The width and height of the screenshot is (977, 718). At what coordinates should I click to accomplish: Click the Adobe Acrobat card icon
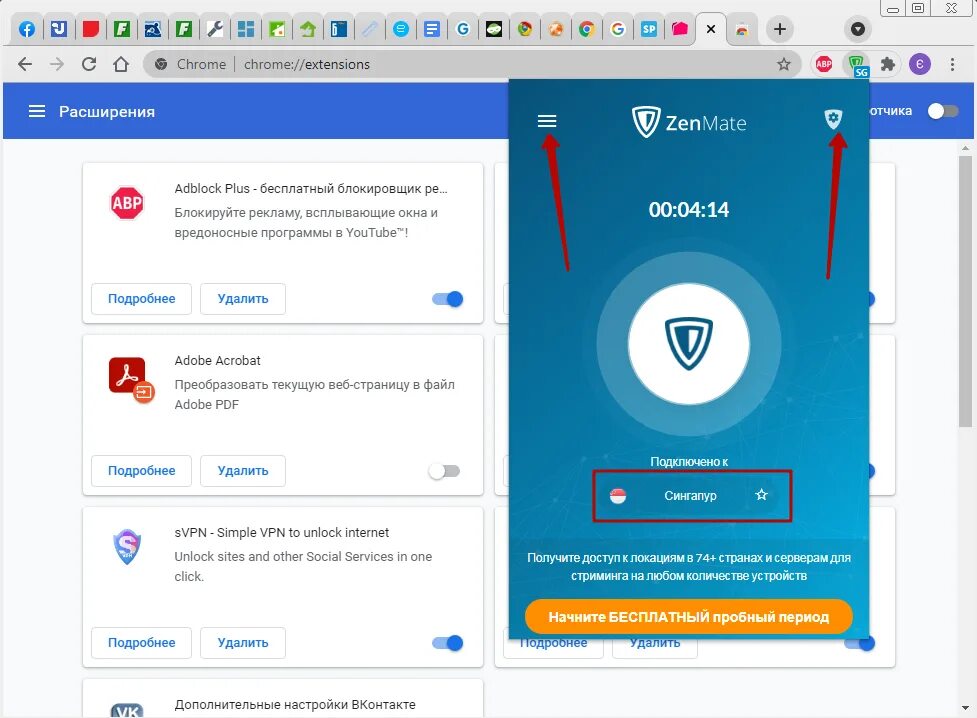click(131, 379)
